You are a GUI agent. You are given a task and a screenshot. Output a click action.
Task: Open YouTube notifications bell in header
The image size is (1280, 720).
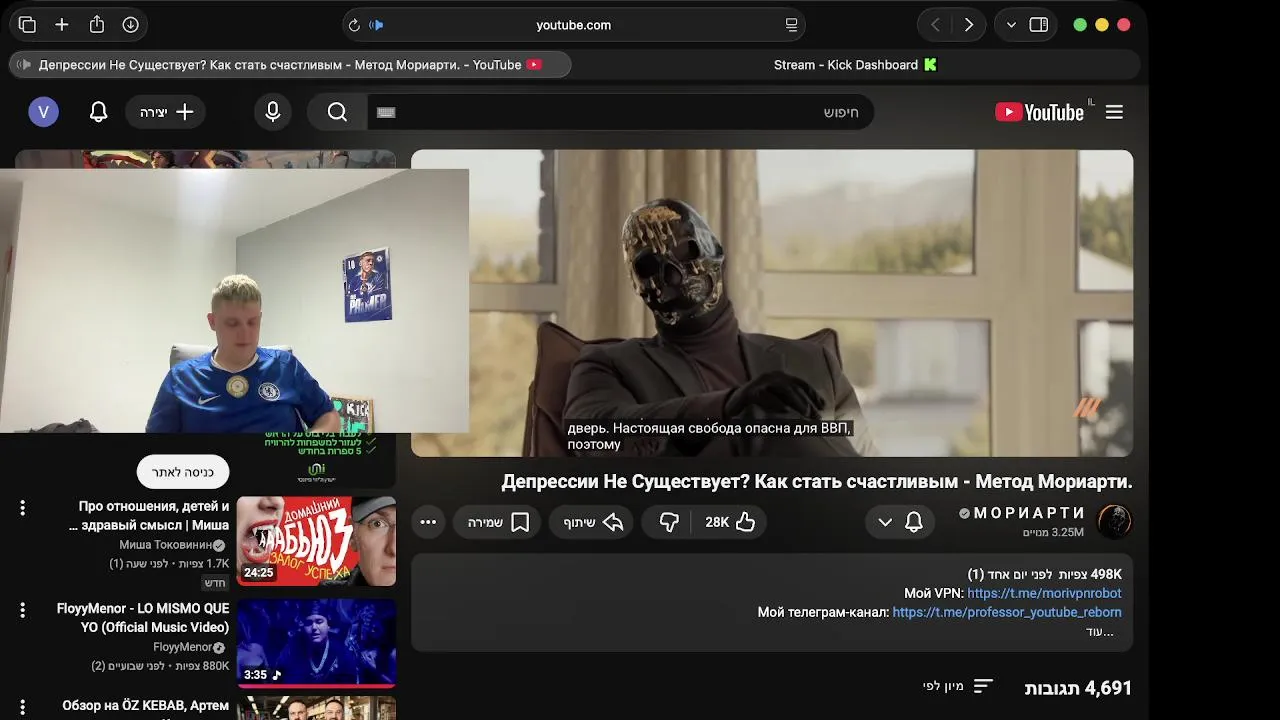[x=98, y=112]
